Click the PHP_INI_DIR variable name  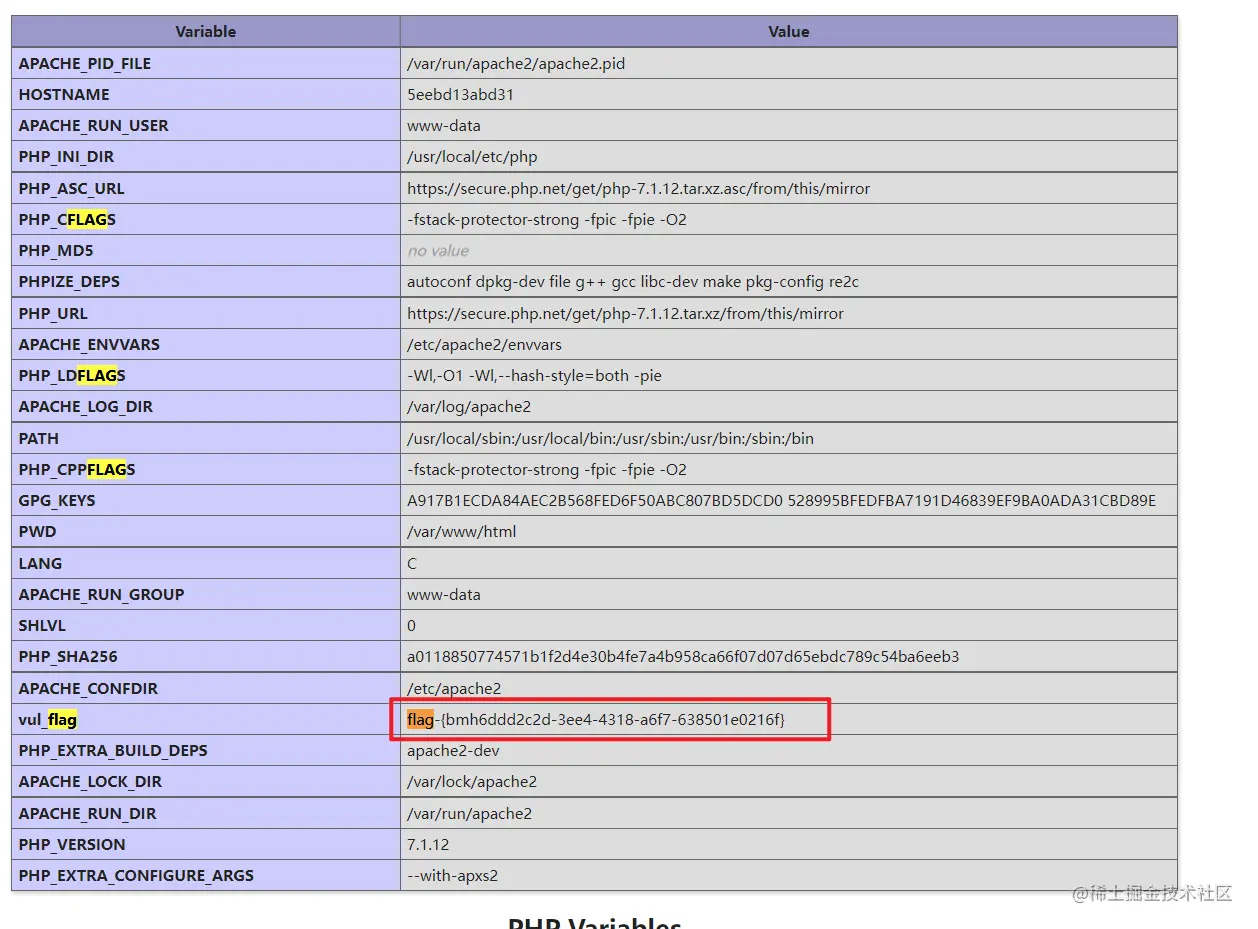coord(66,157)
